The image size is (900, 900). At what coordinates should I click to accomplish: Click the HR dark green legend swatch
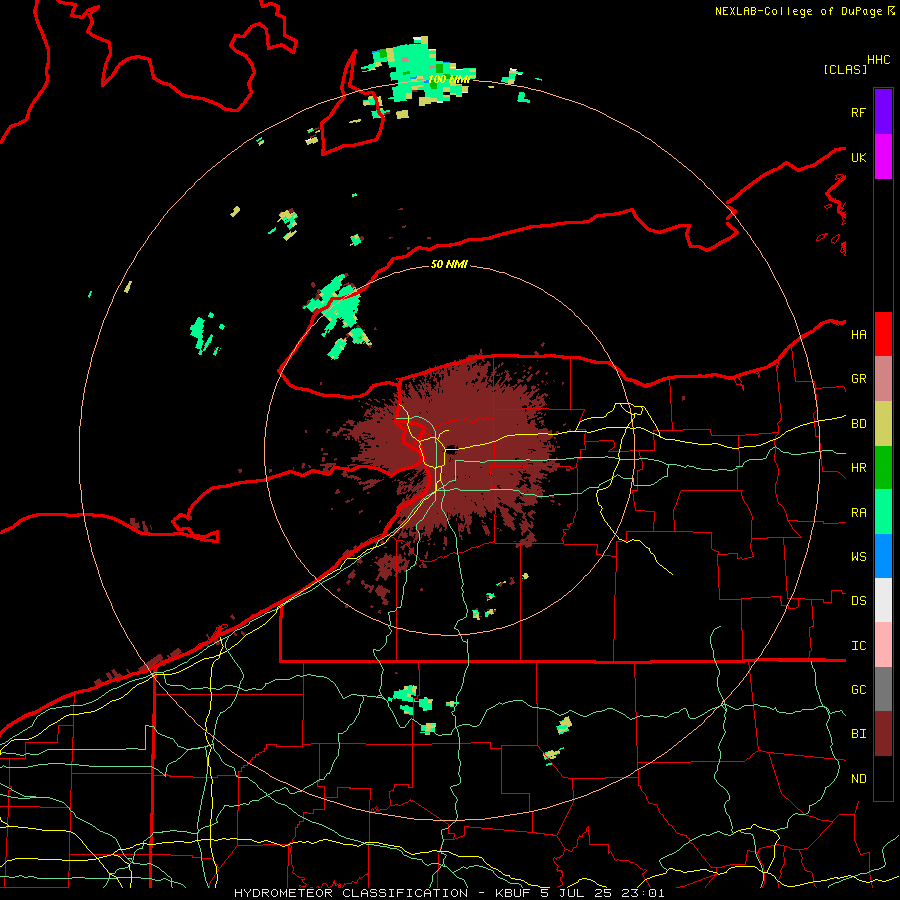click(883, 468)
